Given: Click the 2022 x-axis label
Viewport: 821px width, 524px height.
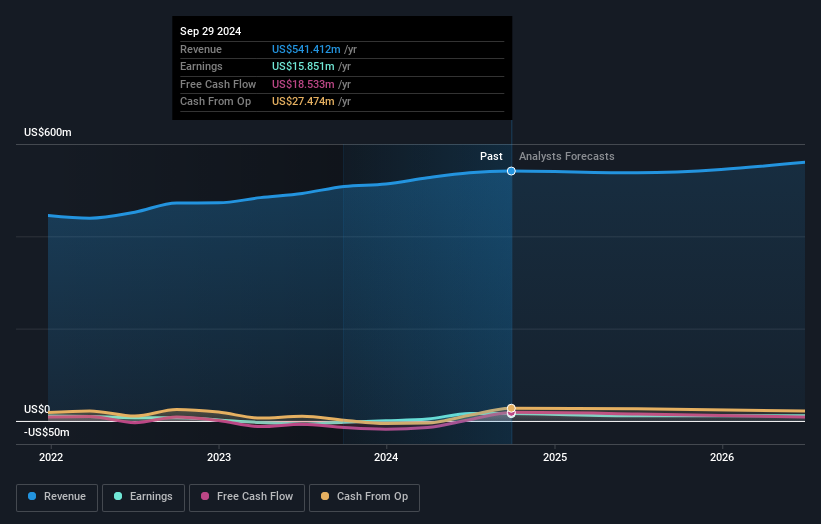Looking at the screenshot, I should point(51,458).
